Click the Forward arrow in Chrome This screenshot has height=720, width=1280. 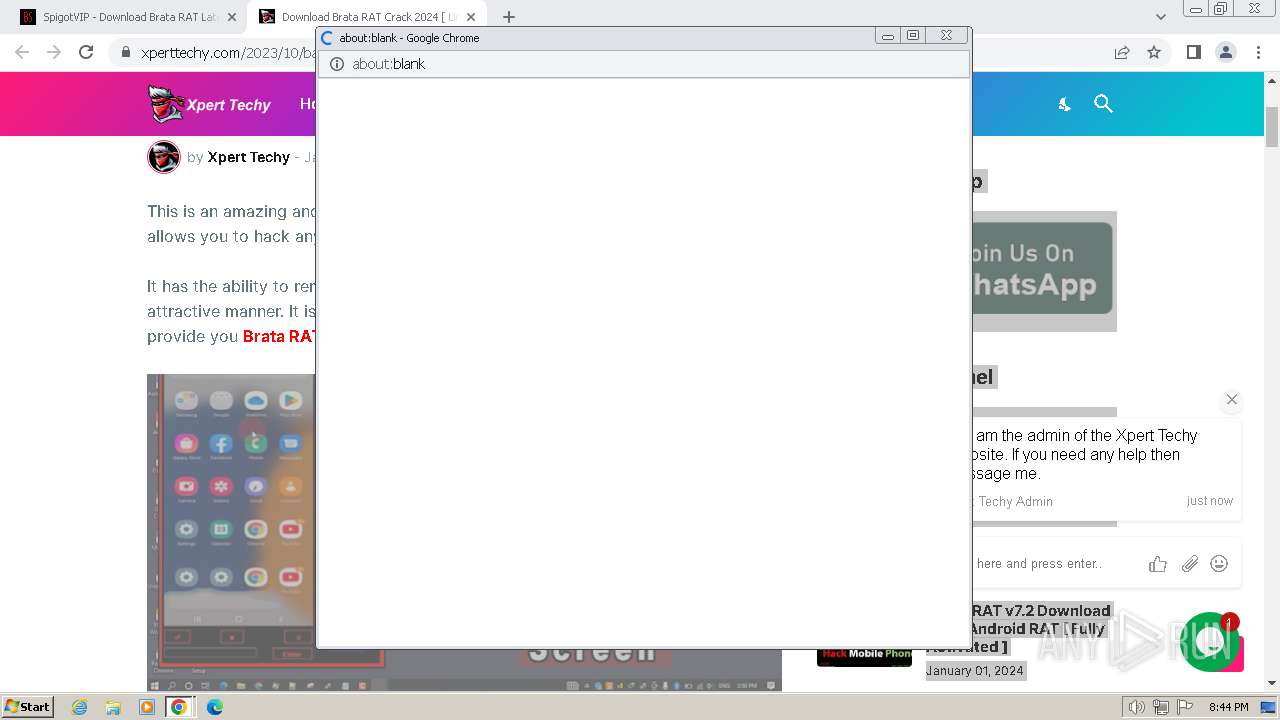54,52
